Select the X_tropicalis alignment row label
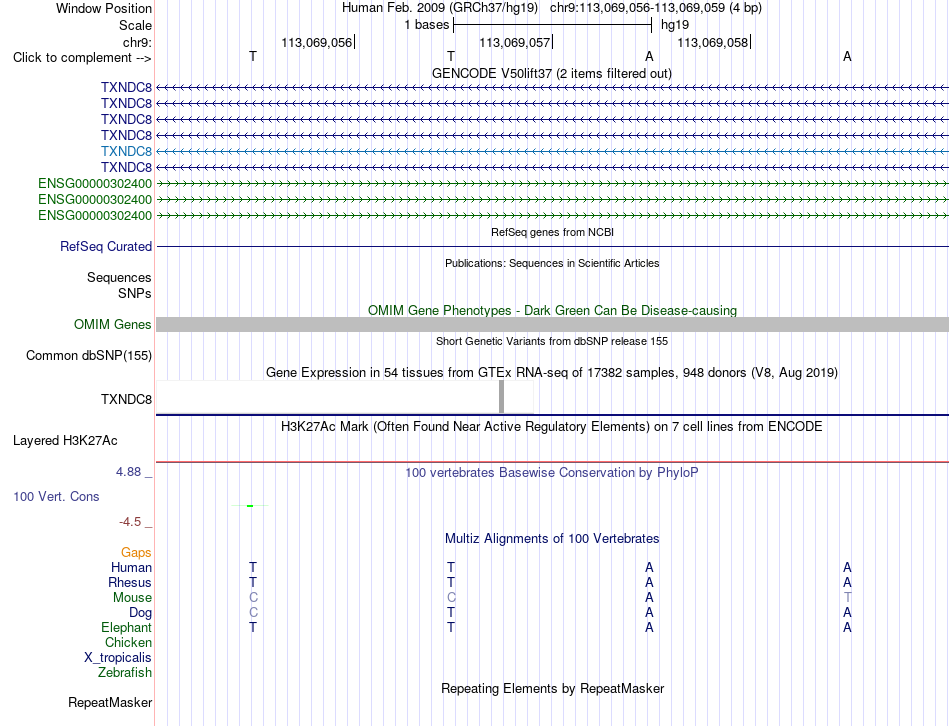Screen dimensions: 950x726 click(118, 658)
